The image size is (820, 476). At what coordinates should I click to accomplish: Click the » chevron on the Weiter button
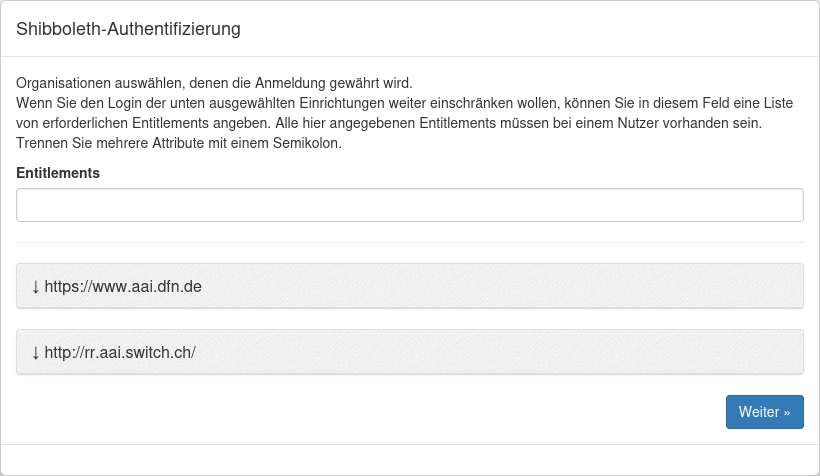(x=787, y=412)
